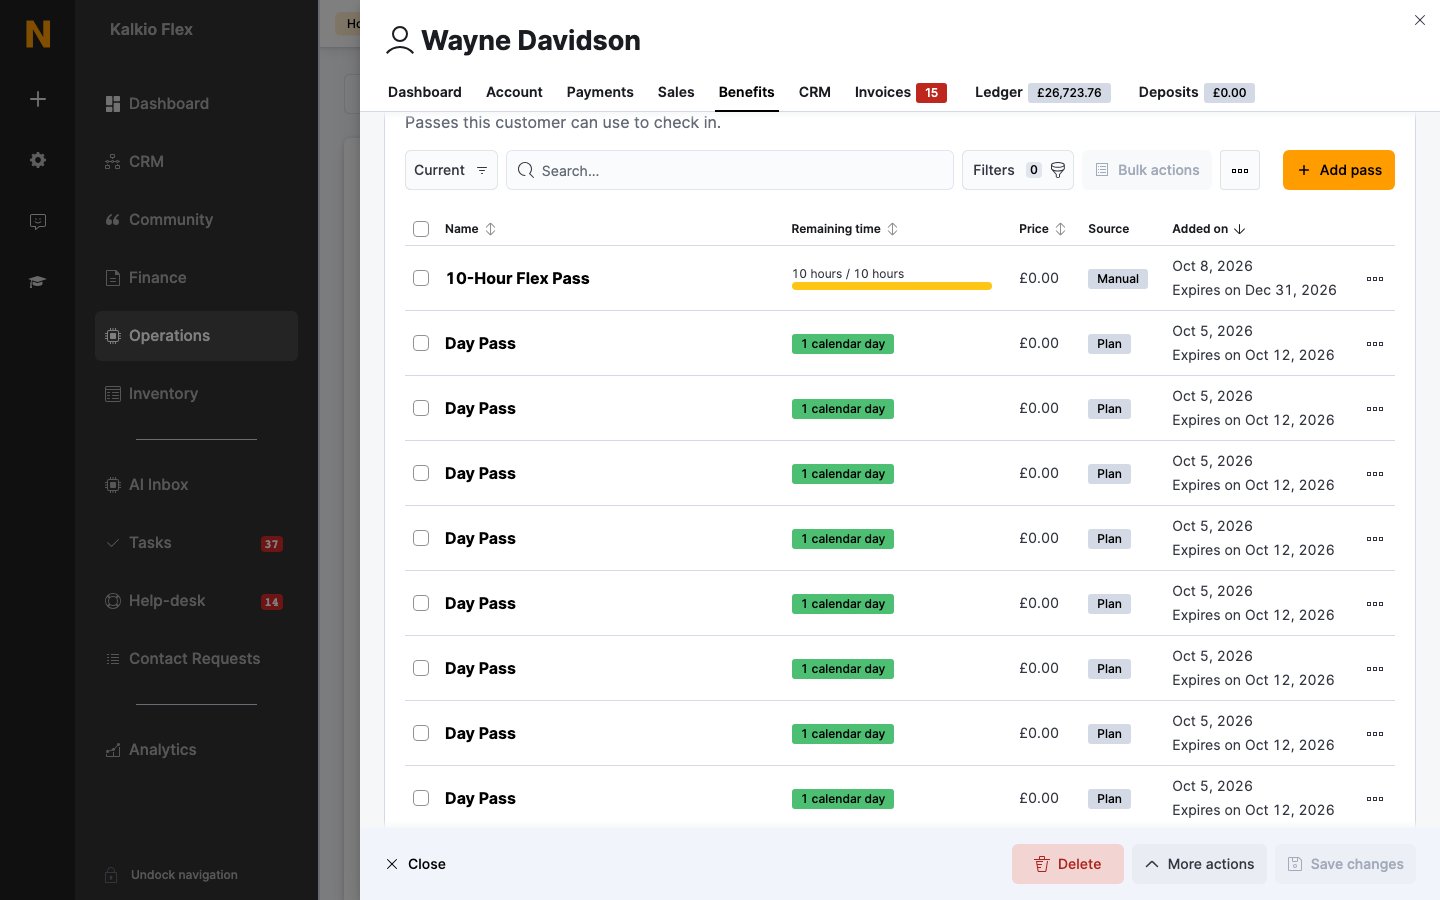Open the chat monitor icon in left rail

[38, 221]
